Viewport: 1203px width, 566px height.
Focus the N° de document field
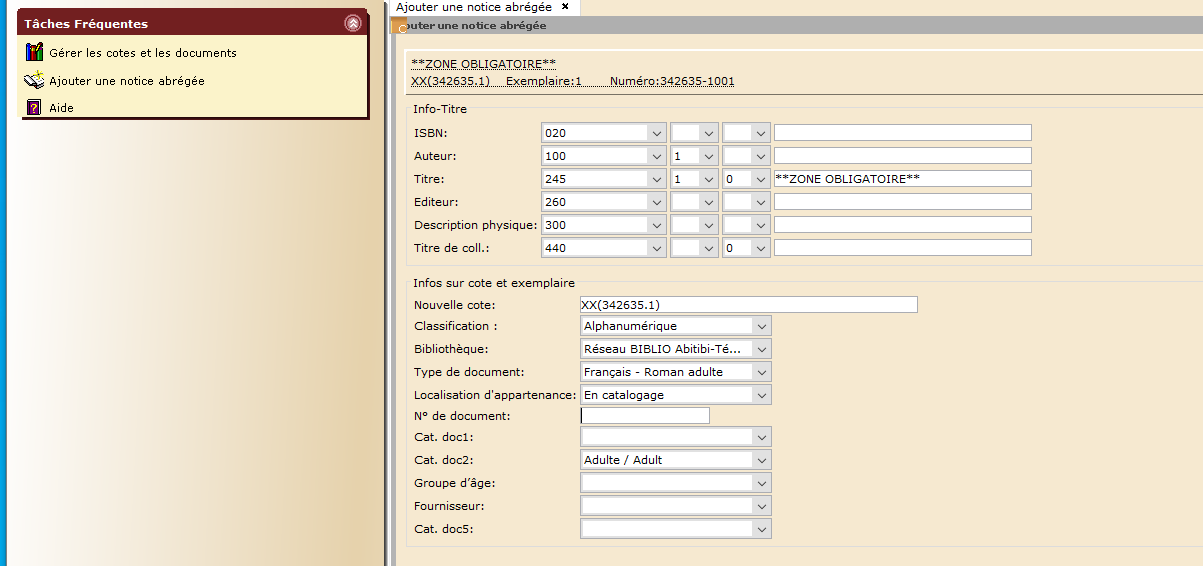coord(644,416)
